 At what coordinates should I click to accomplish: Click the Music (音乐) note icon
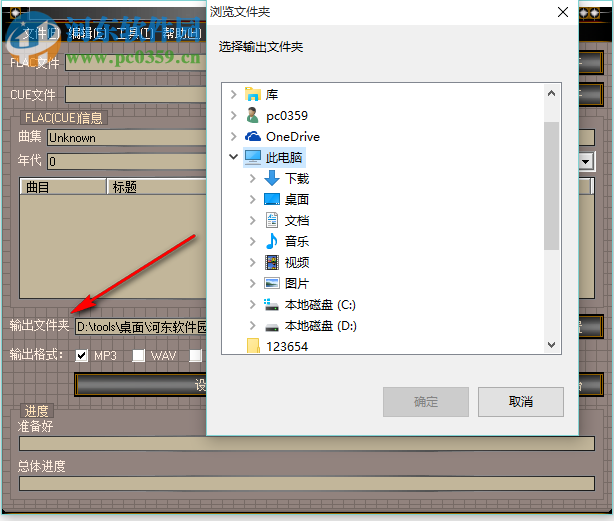point(272,241)
